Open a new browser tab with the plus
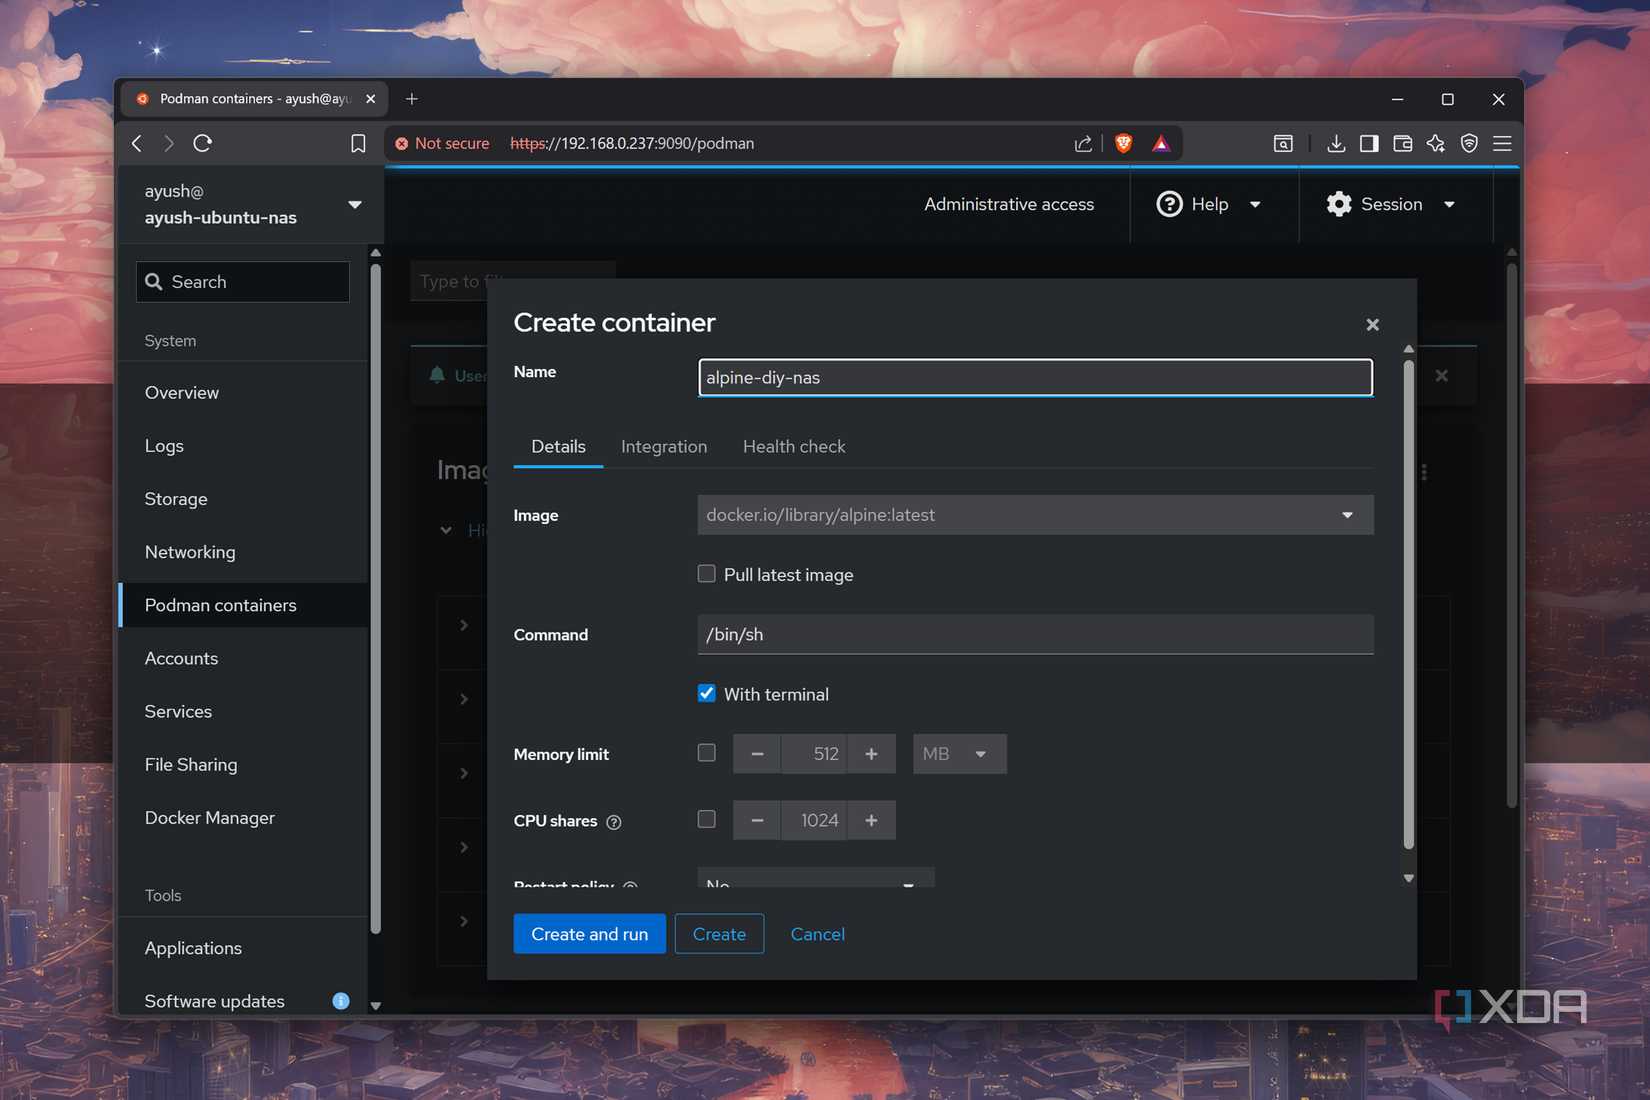The height and width of the screenshot is (1100, 1650). (x=412, y=98)
